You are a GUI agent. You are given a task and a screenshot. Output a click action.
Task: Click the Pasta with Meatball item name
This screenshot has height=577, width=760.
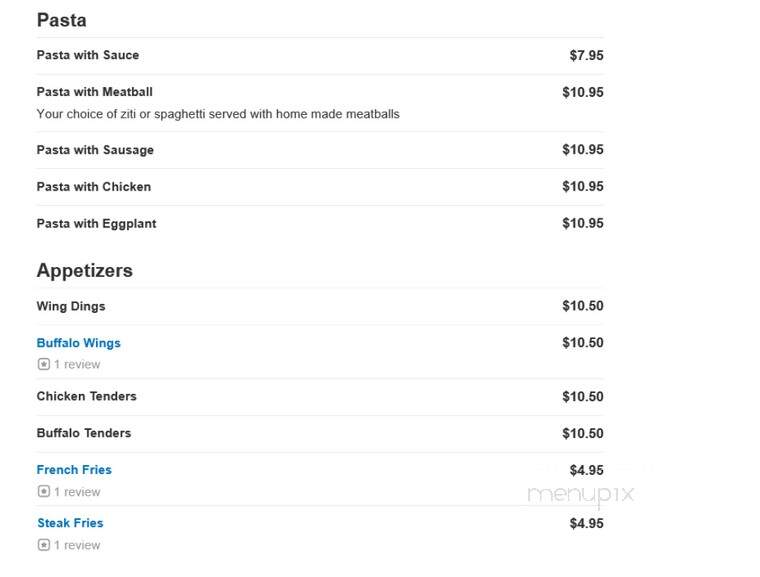point(95,92)
